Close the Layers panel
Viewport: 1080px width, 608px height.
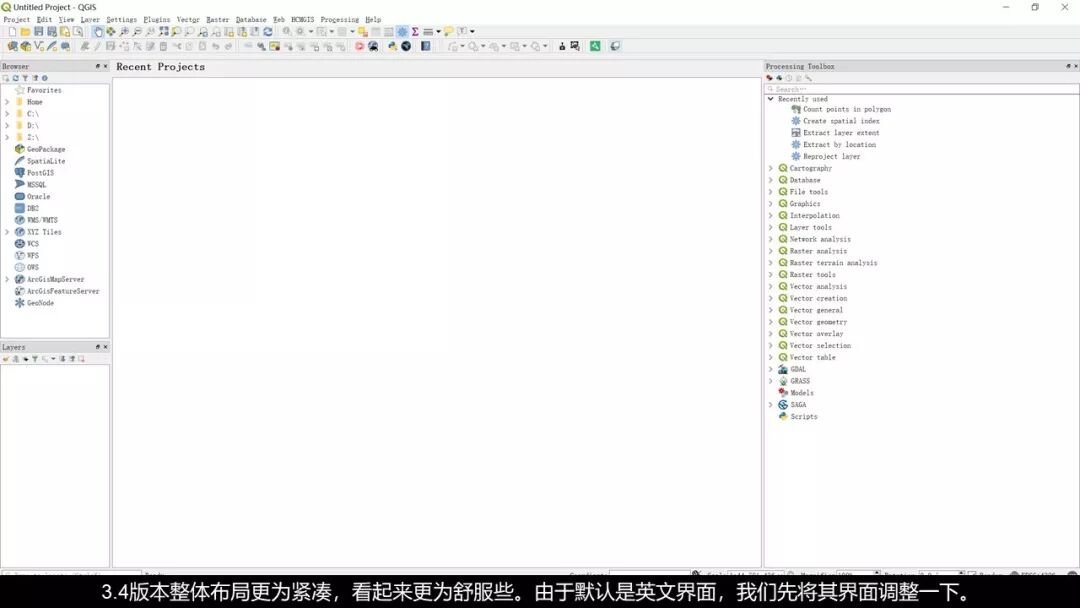pyautogui.click(x=105, y=347)
